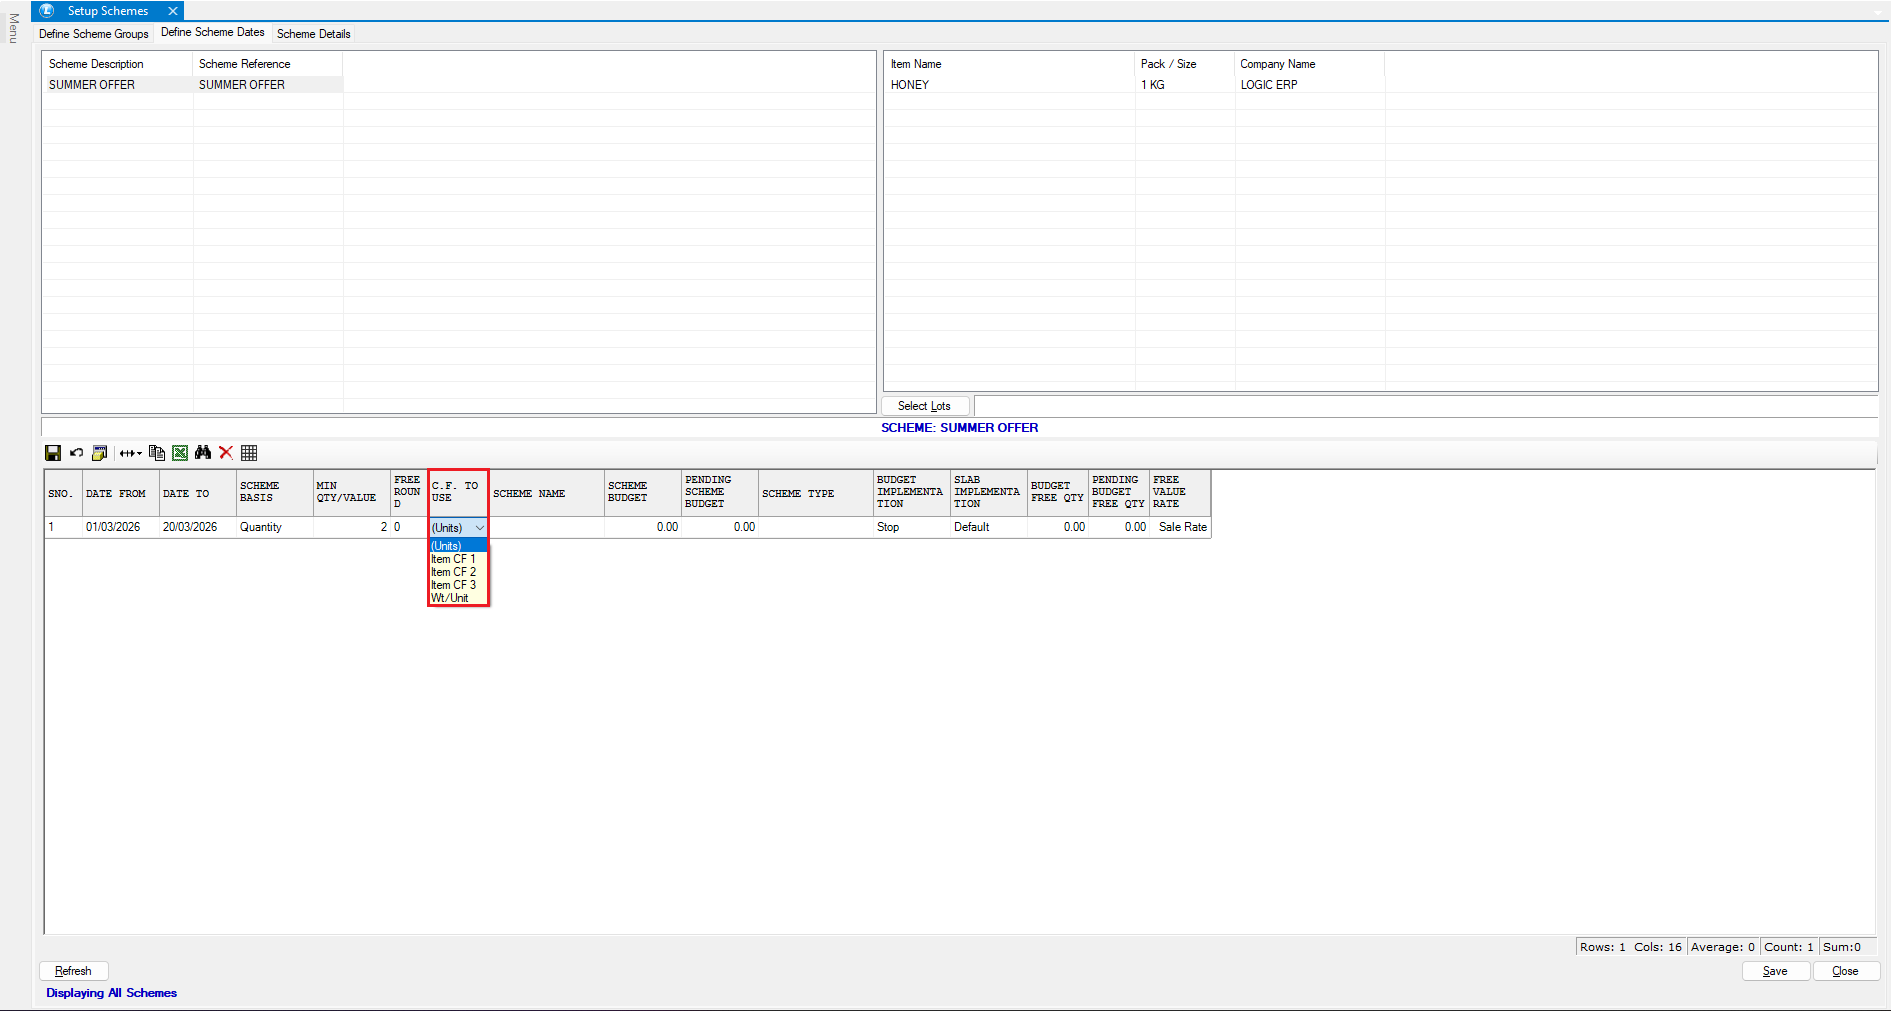
Task: Click the copy documents icon
Action: coord(157,453)
